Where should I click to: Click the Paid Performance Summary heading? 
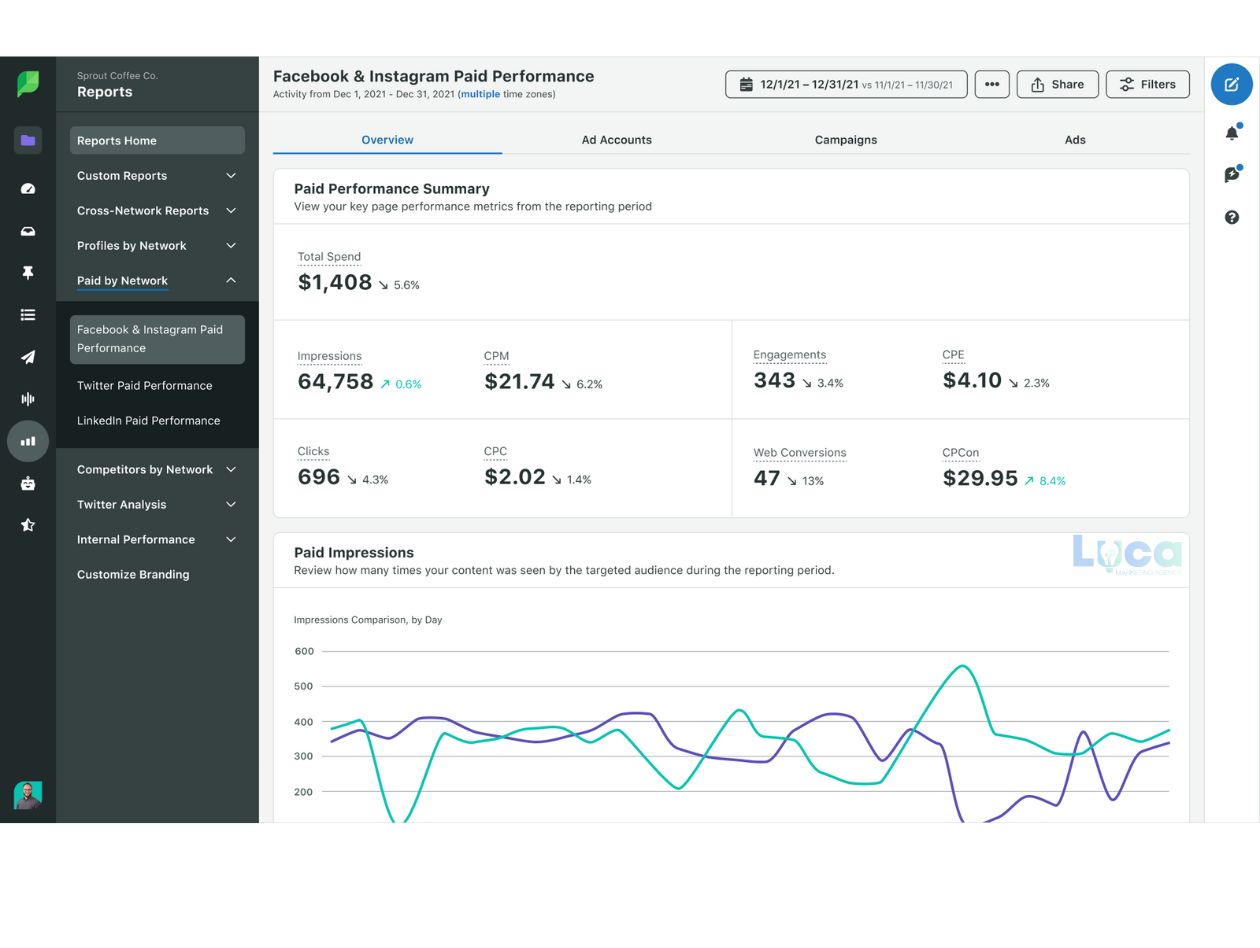(392, 189)
